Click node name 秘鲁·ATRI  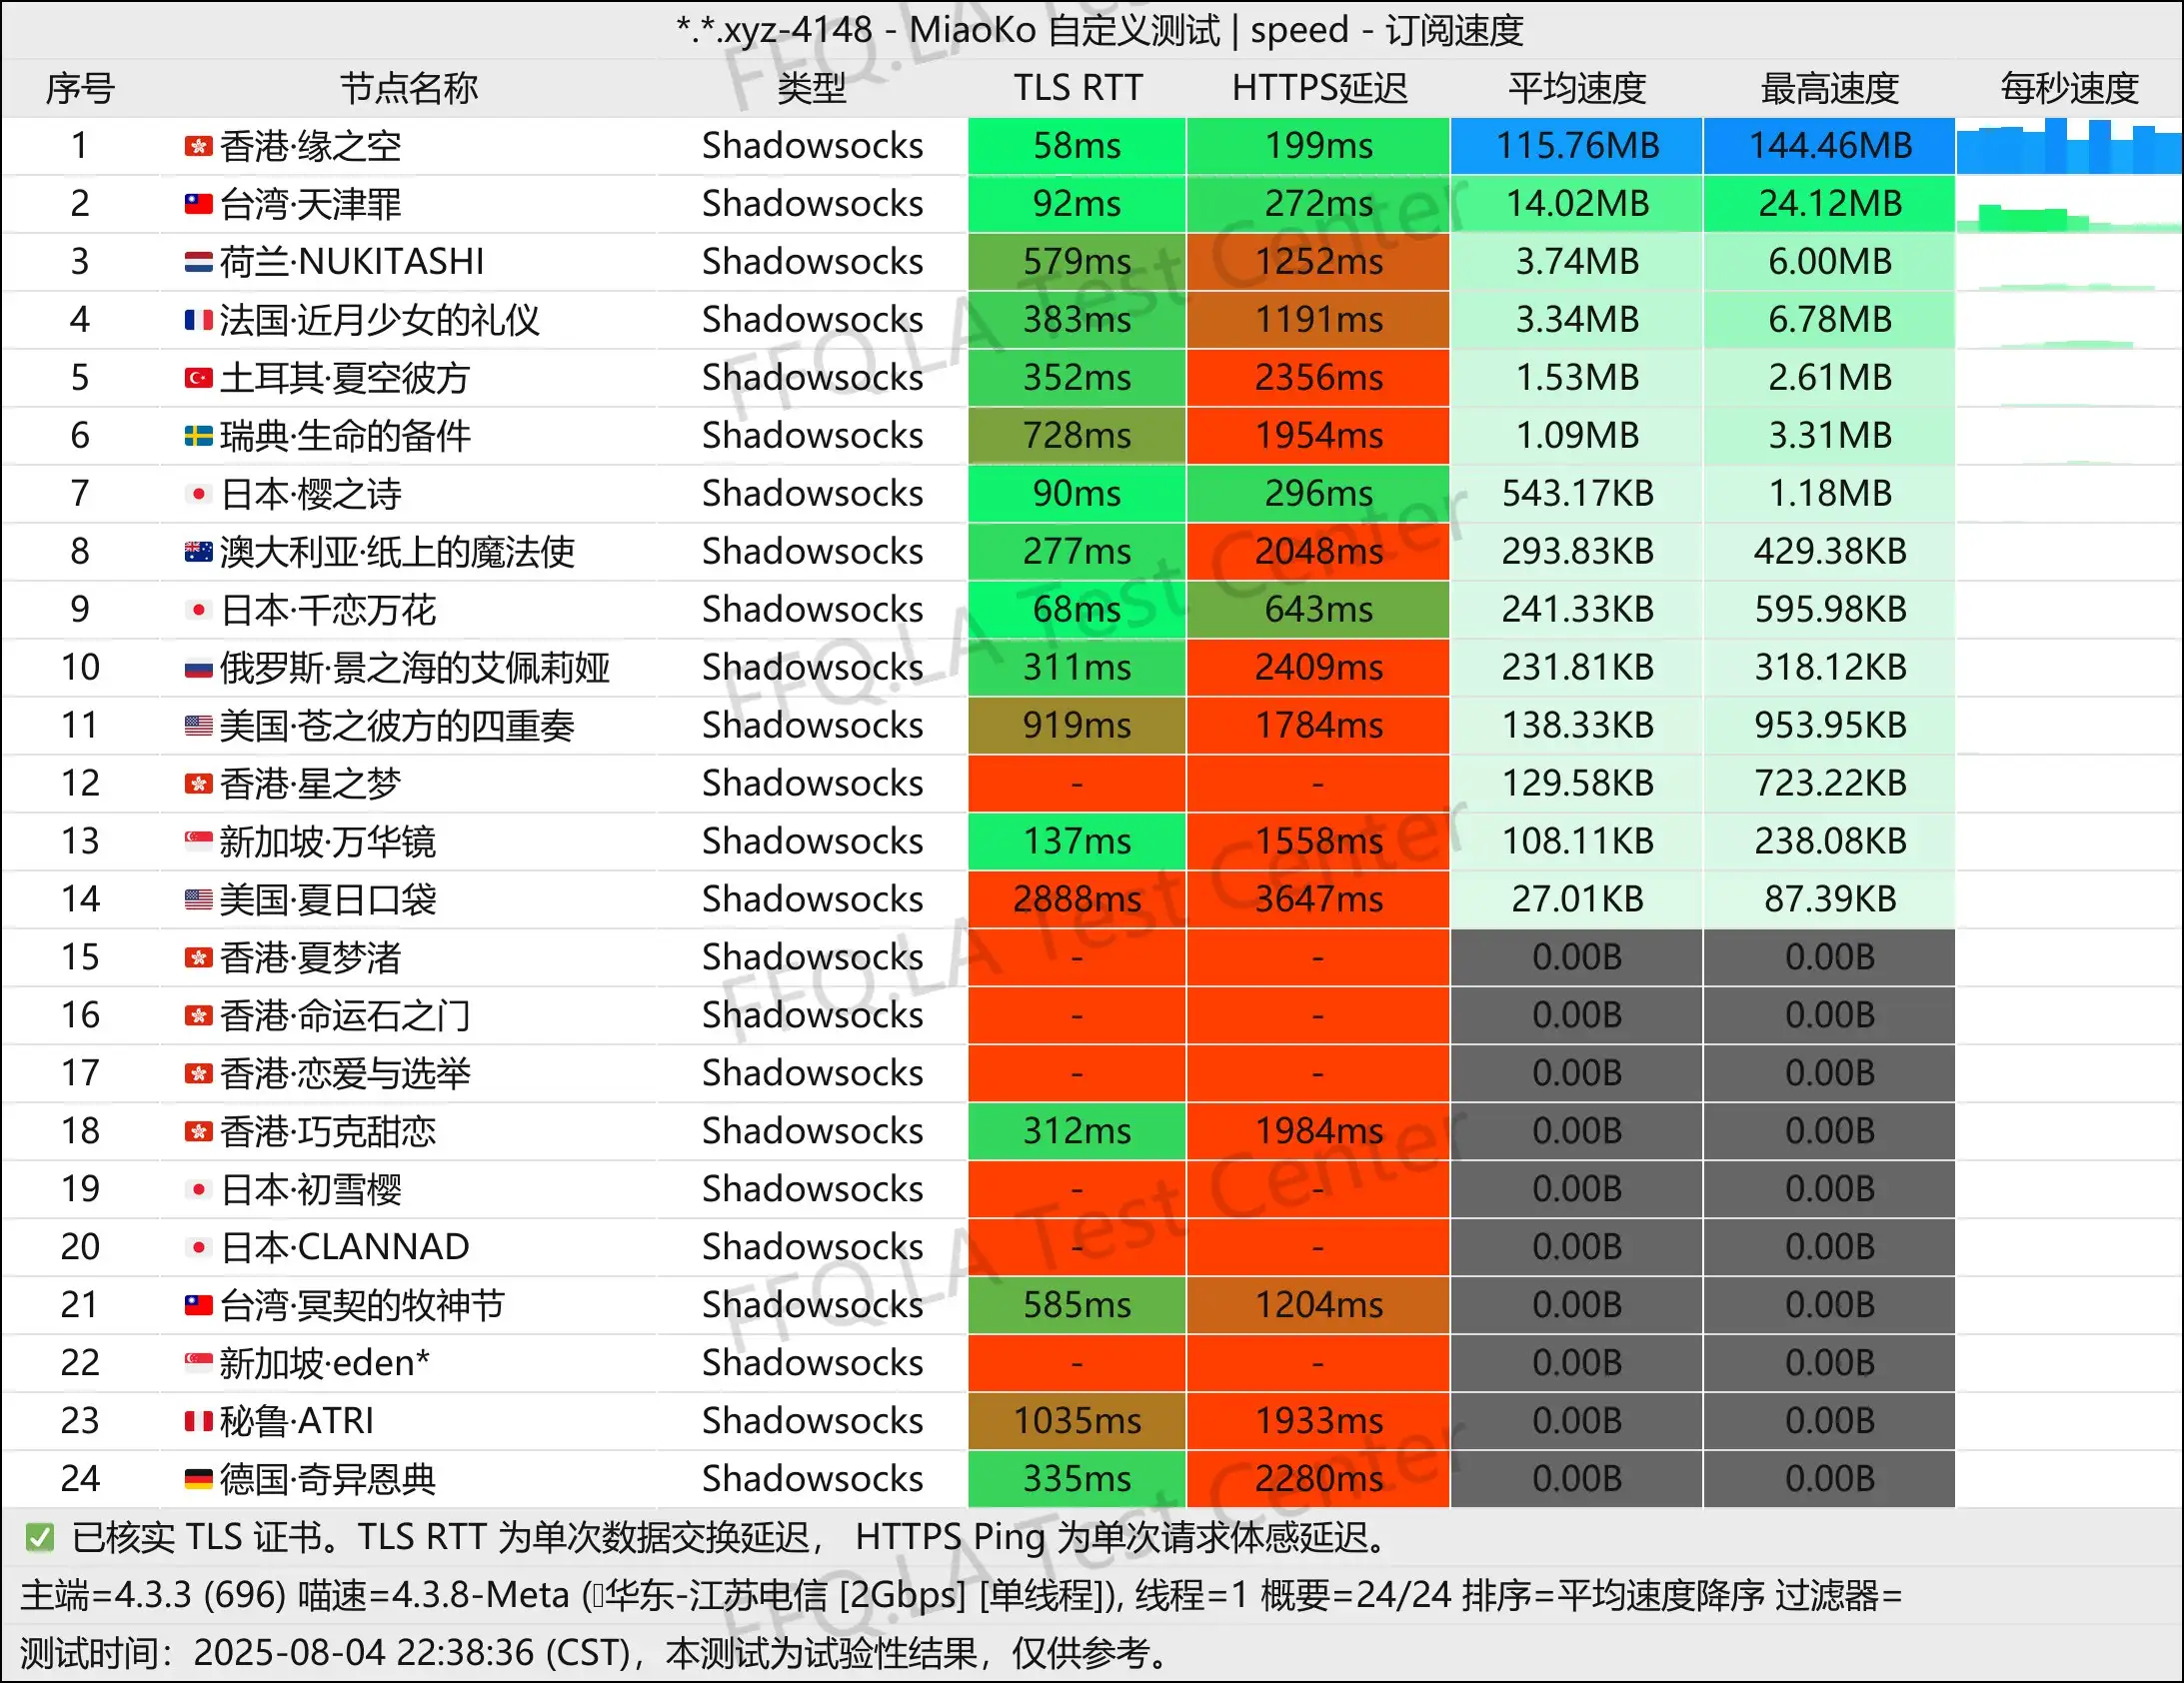pyautogui.click(x=297, y=1423)
